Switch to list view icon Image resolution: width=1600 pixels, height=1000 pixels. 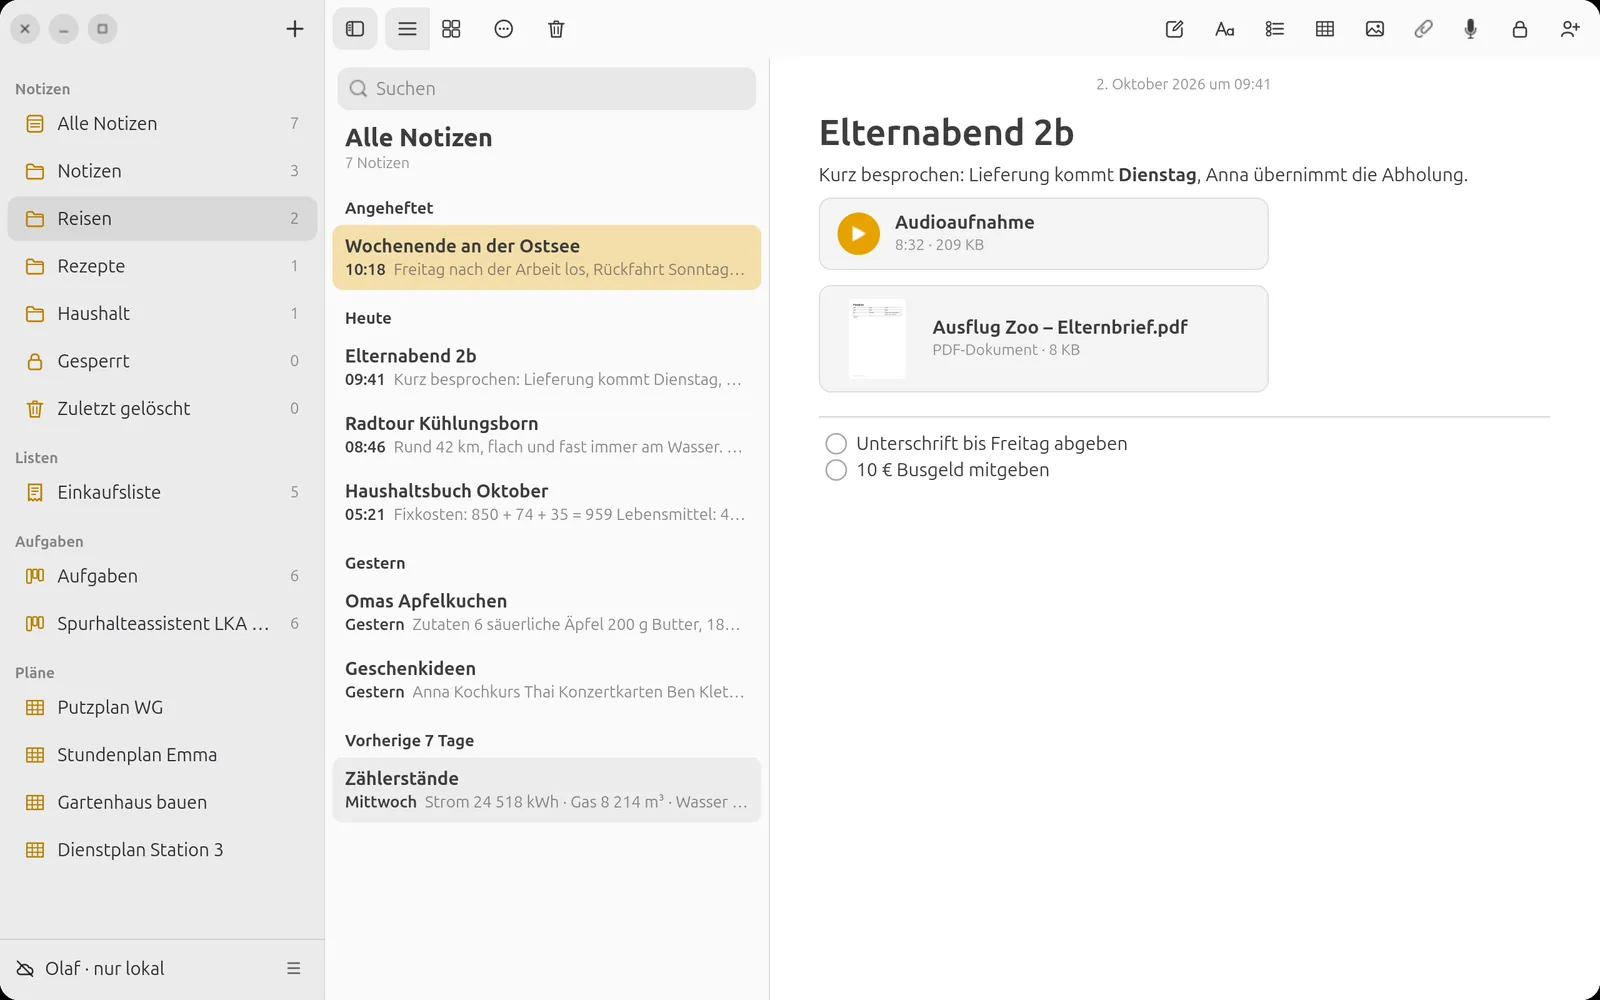[407, 29]
